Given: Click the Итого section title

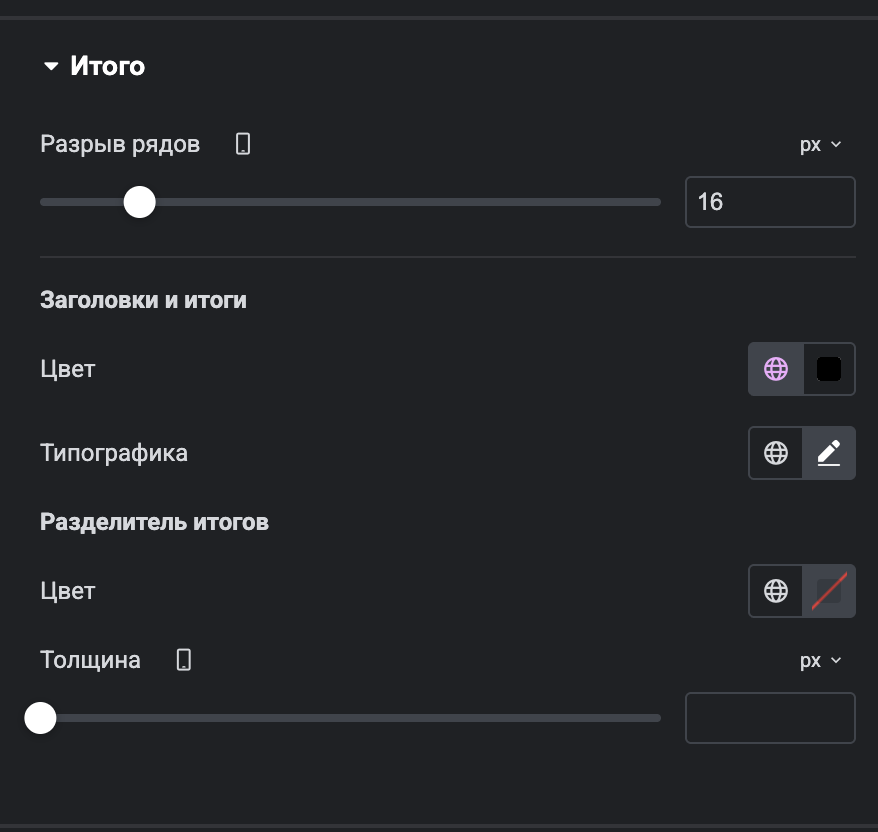Looking at the screenshot, I should [x=108, y=66].
